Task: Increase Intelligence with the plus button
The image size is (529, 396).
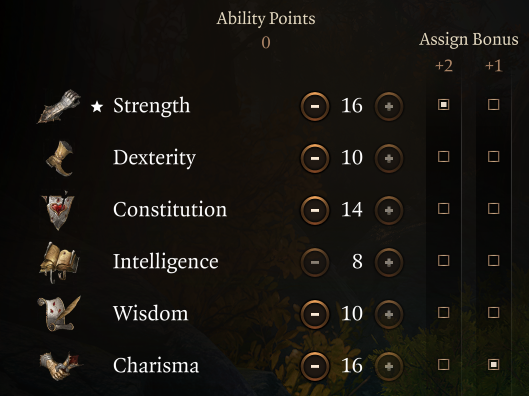Action: [389, 262]
